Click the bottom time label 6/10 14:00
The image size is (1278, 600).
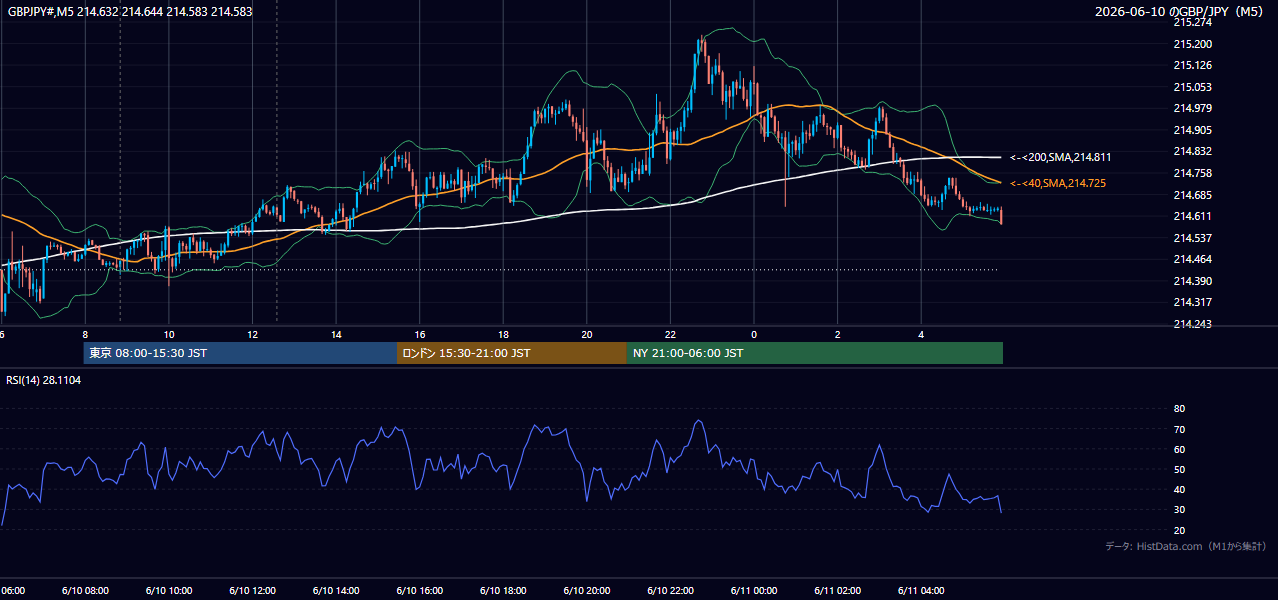click(x=335, y=591)
